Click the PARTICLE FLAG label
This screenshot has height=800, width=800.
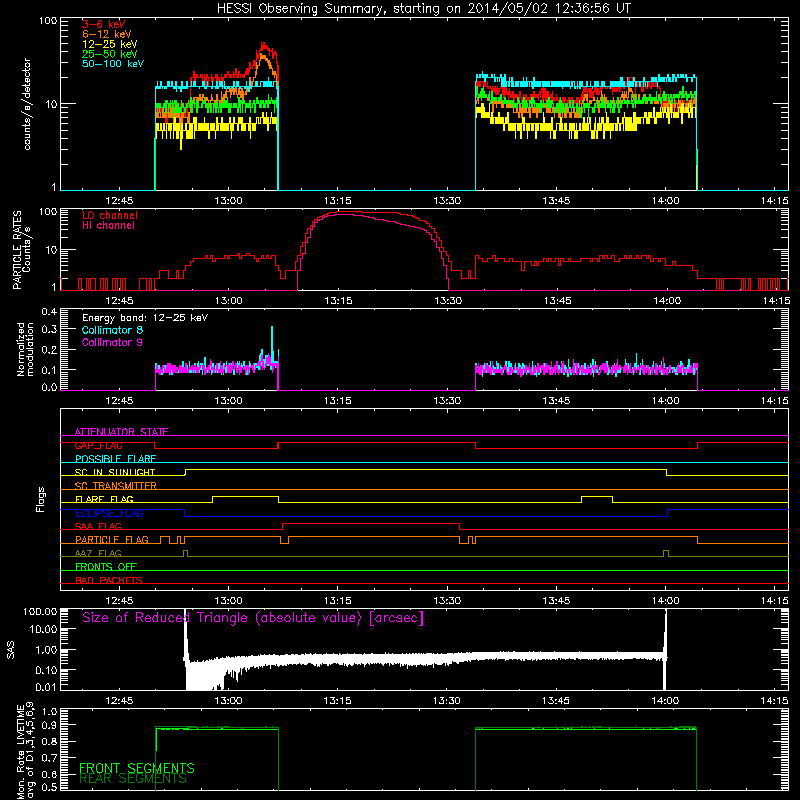point(112,539)
